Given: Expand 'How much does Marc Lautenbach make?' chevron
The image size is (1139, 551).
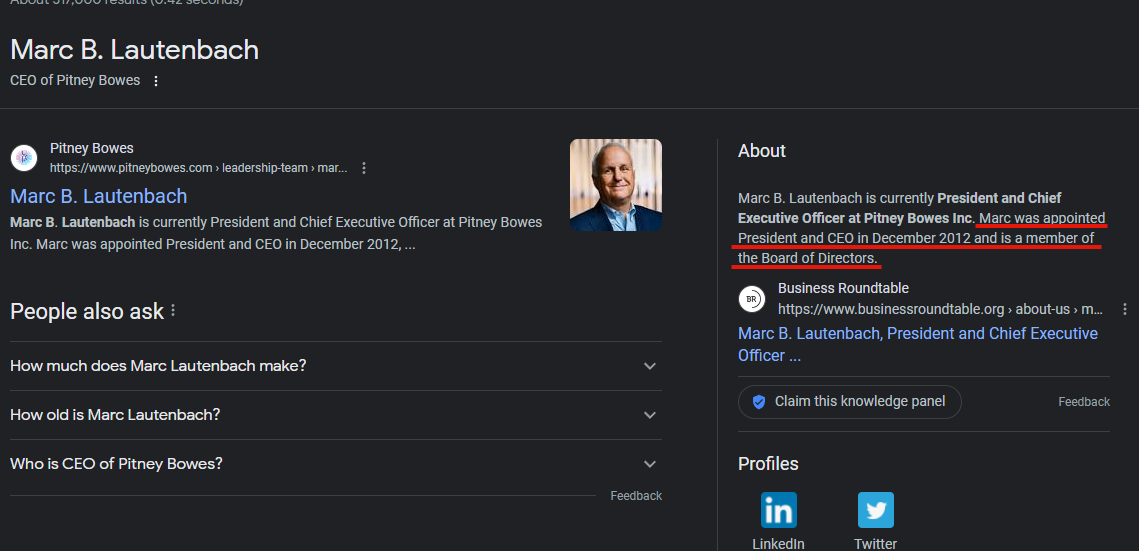Looking at the screenshot, I should click(x=649, y=366).
